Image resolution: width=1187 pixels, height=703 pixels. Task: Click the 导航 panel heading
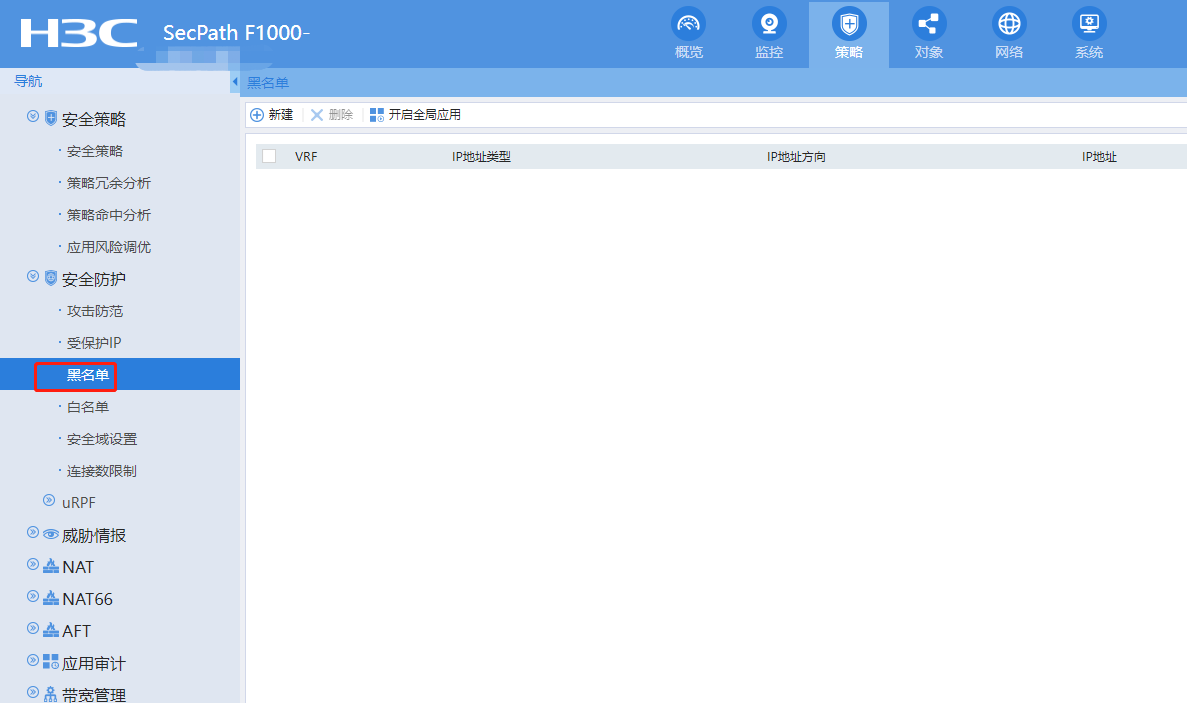point(29,81)
